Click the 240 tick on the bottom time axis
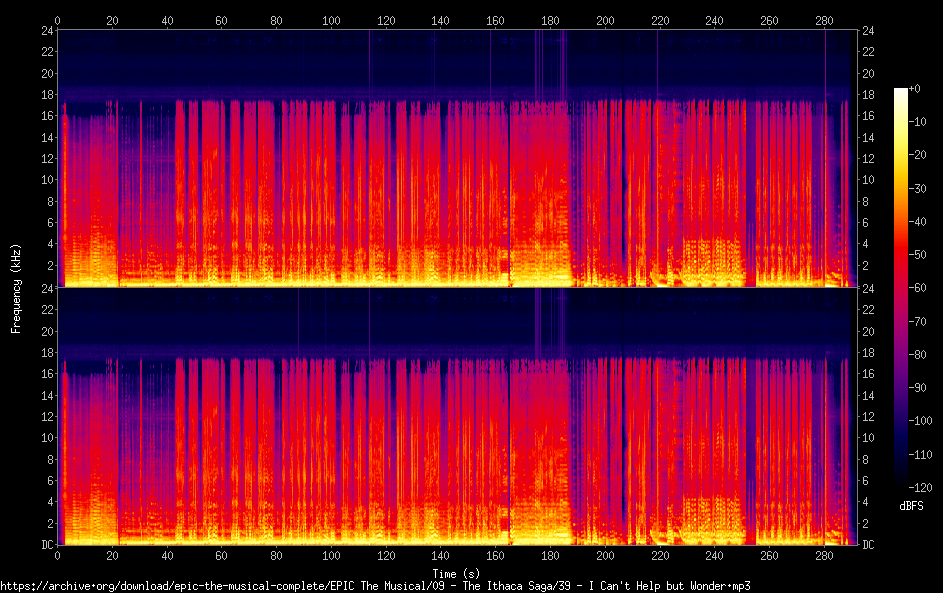The width and height of the screenshot is (943, 593). [x=714, y=557]
